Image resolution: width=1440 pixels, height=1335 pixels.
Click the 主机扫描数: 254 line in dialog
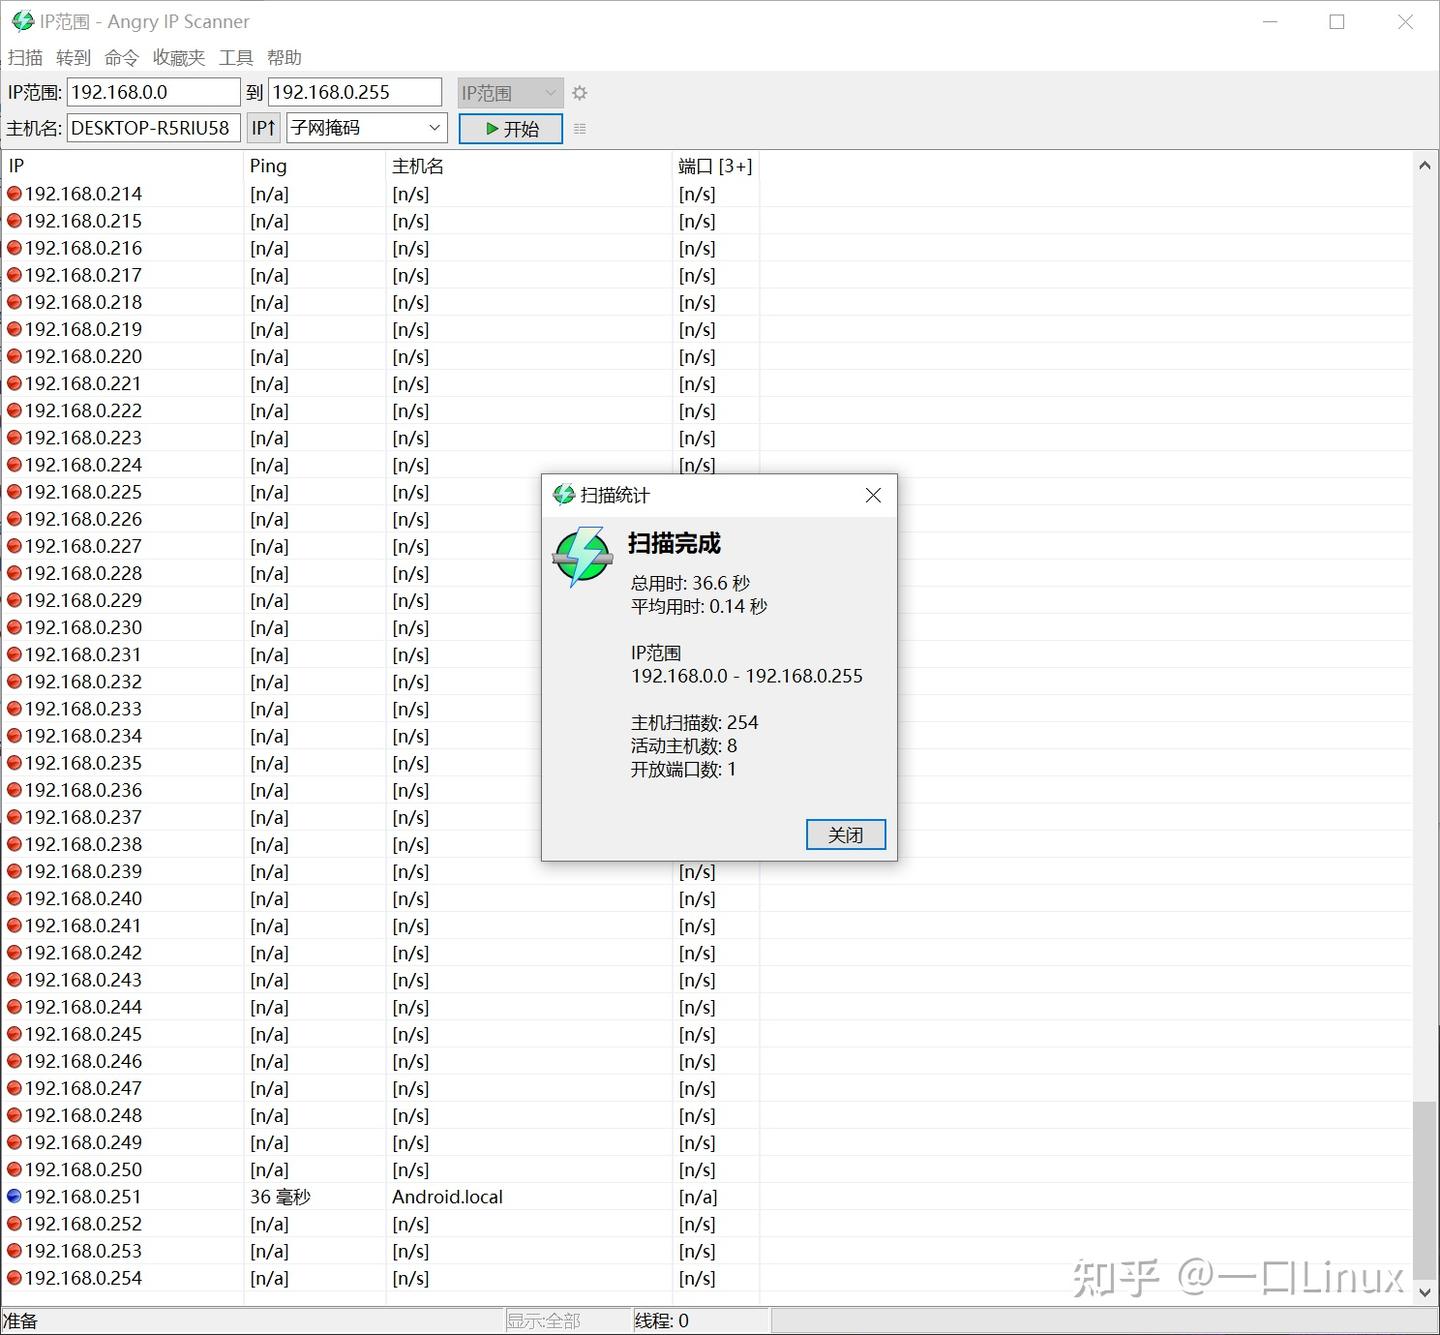[695, 722]
